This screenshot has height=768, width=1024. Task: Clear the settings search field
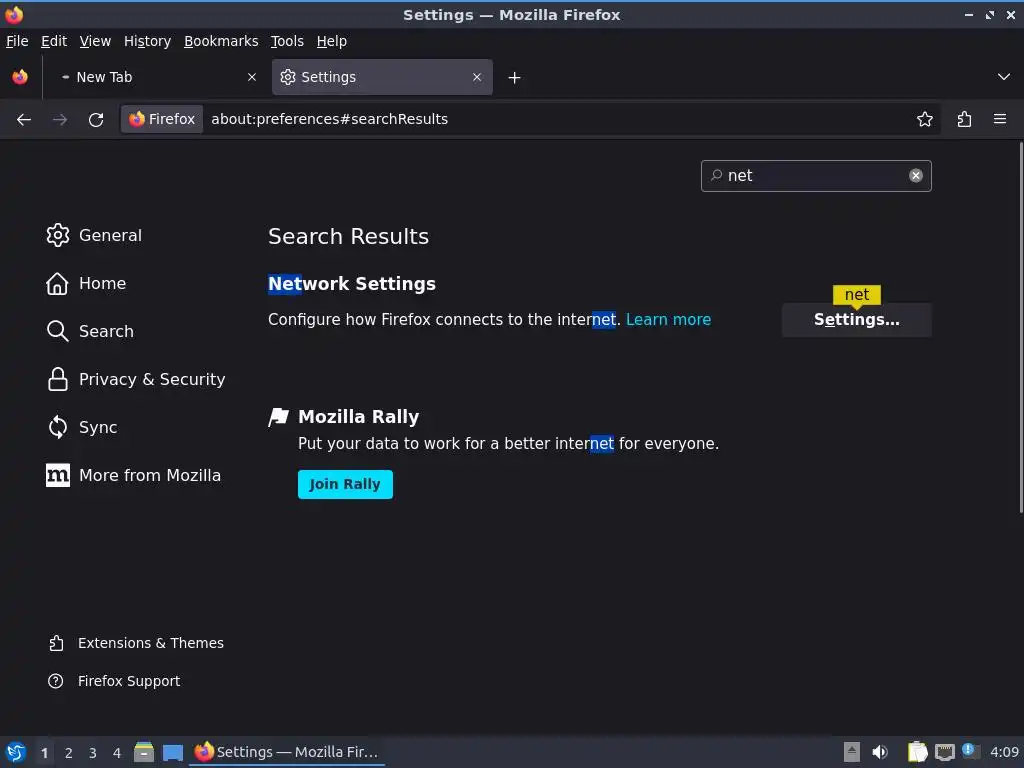(916, 176)
